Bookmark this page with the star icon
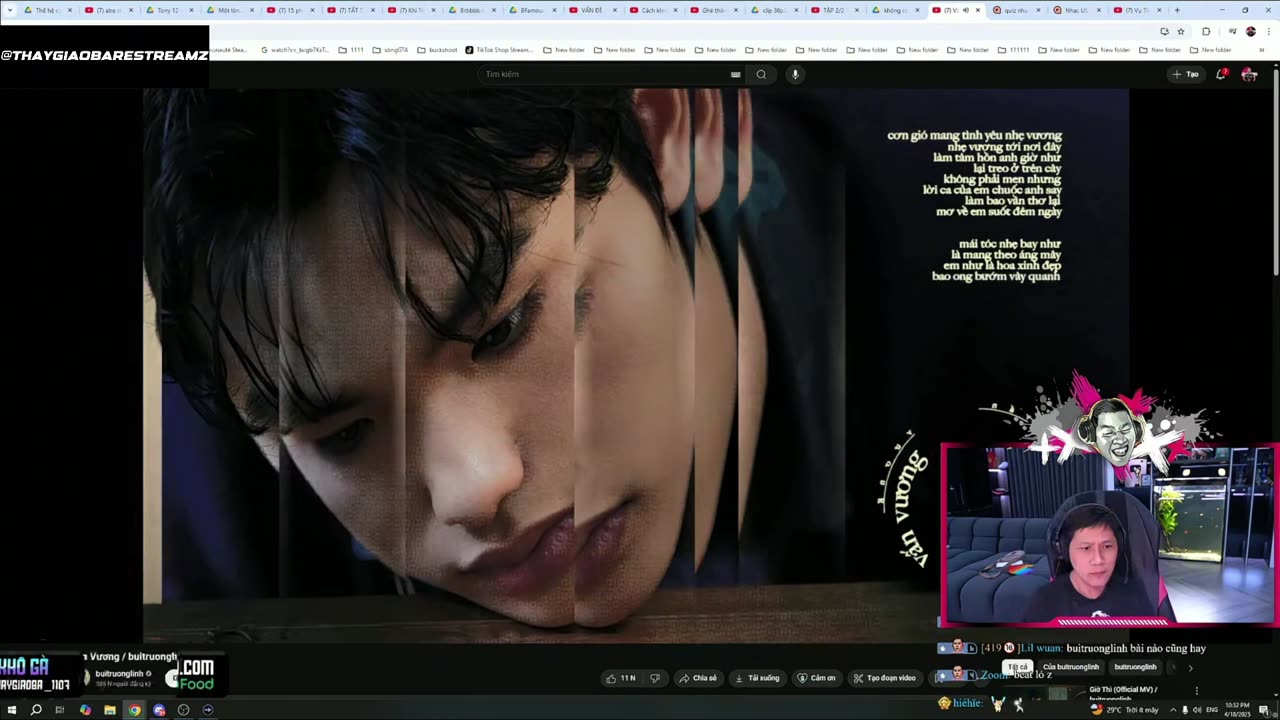The height and width of the screenshot is (720, 1280). click(1181, 31)
